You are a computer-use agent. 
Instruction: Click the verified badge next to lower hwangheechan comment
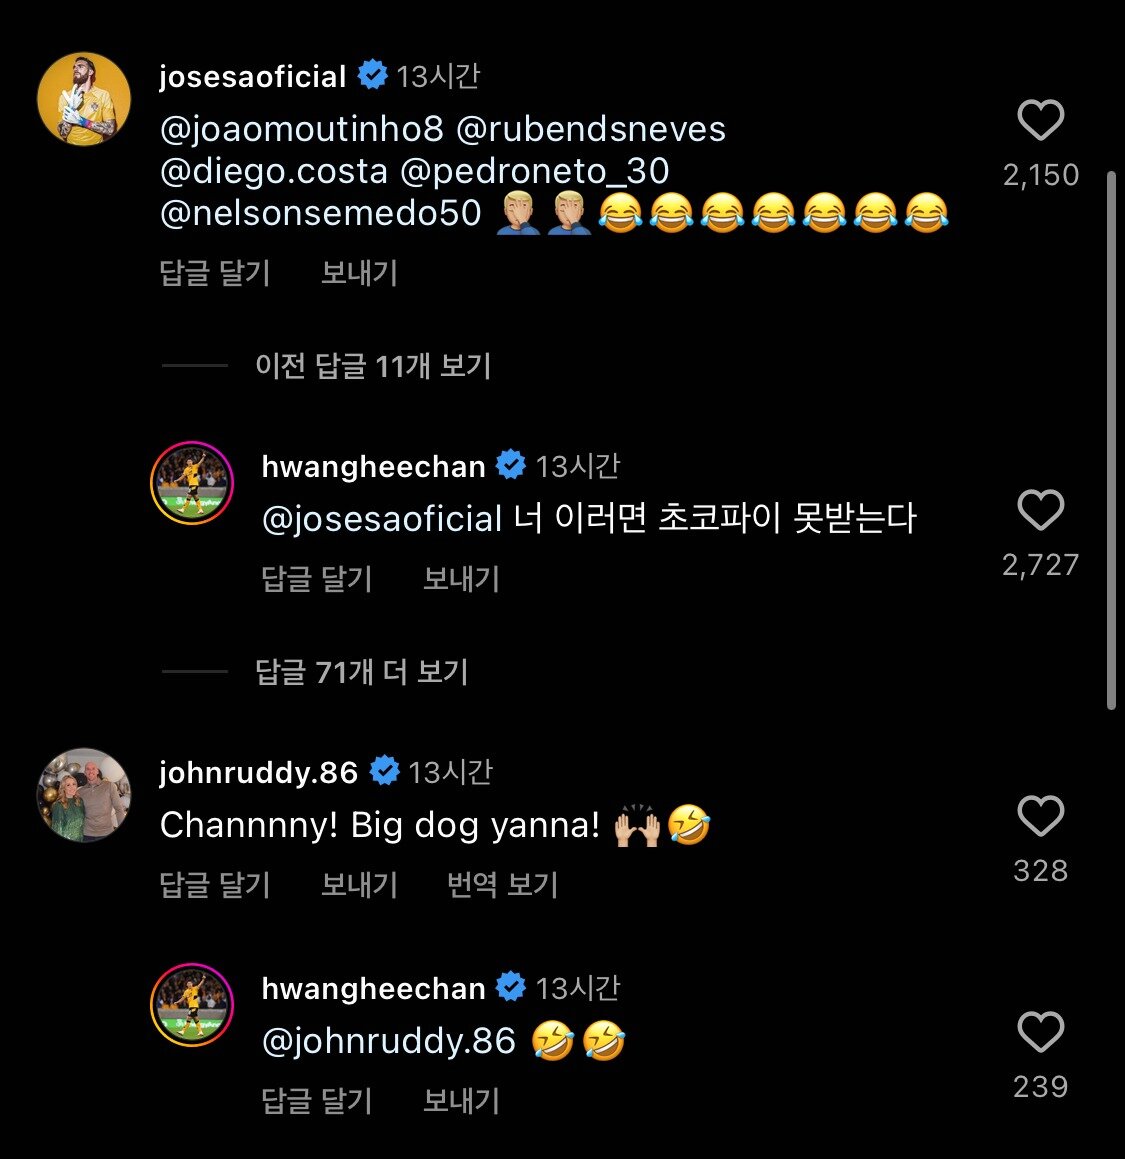[513, 986]
